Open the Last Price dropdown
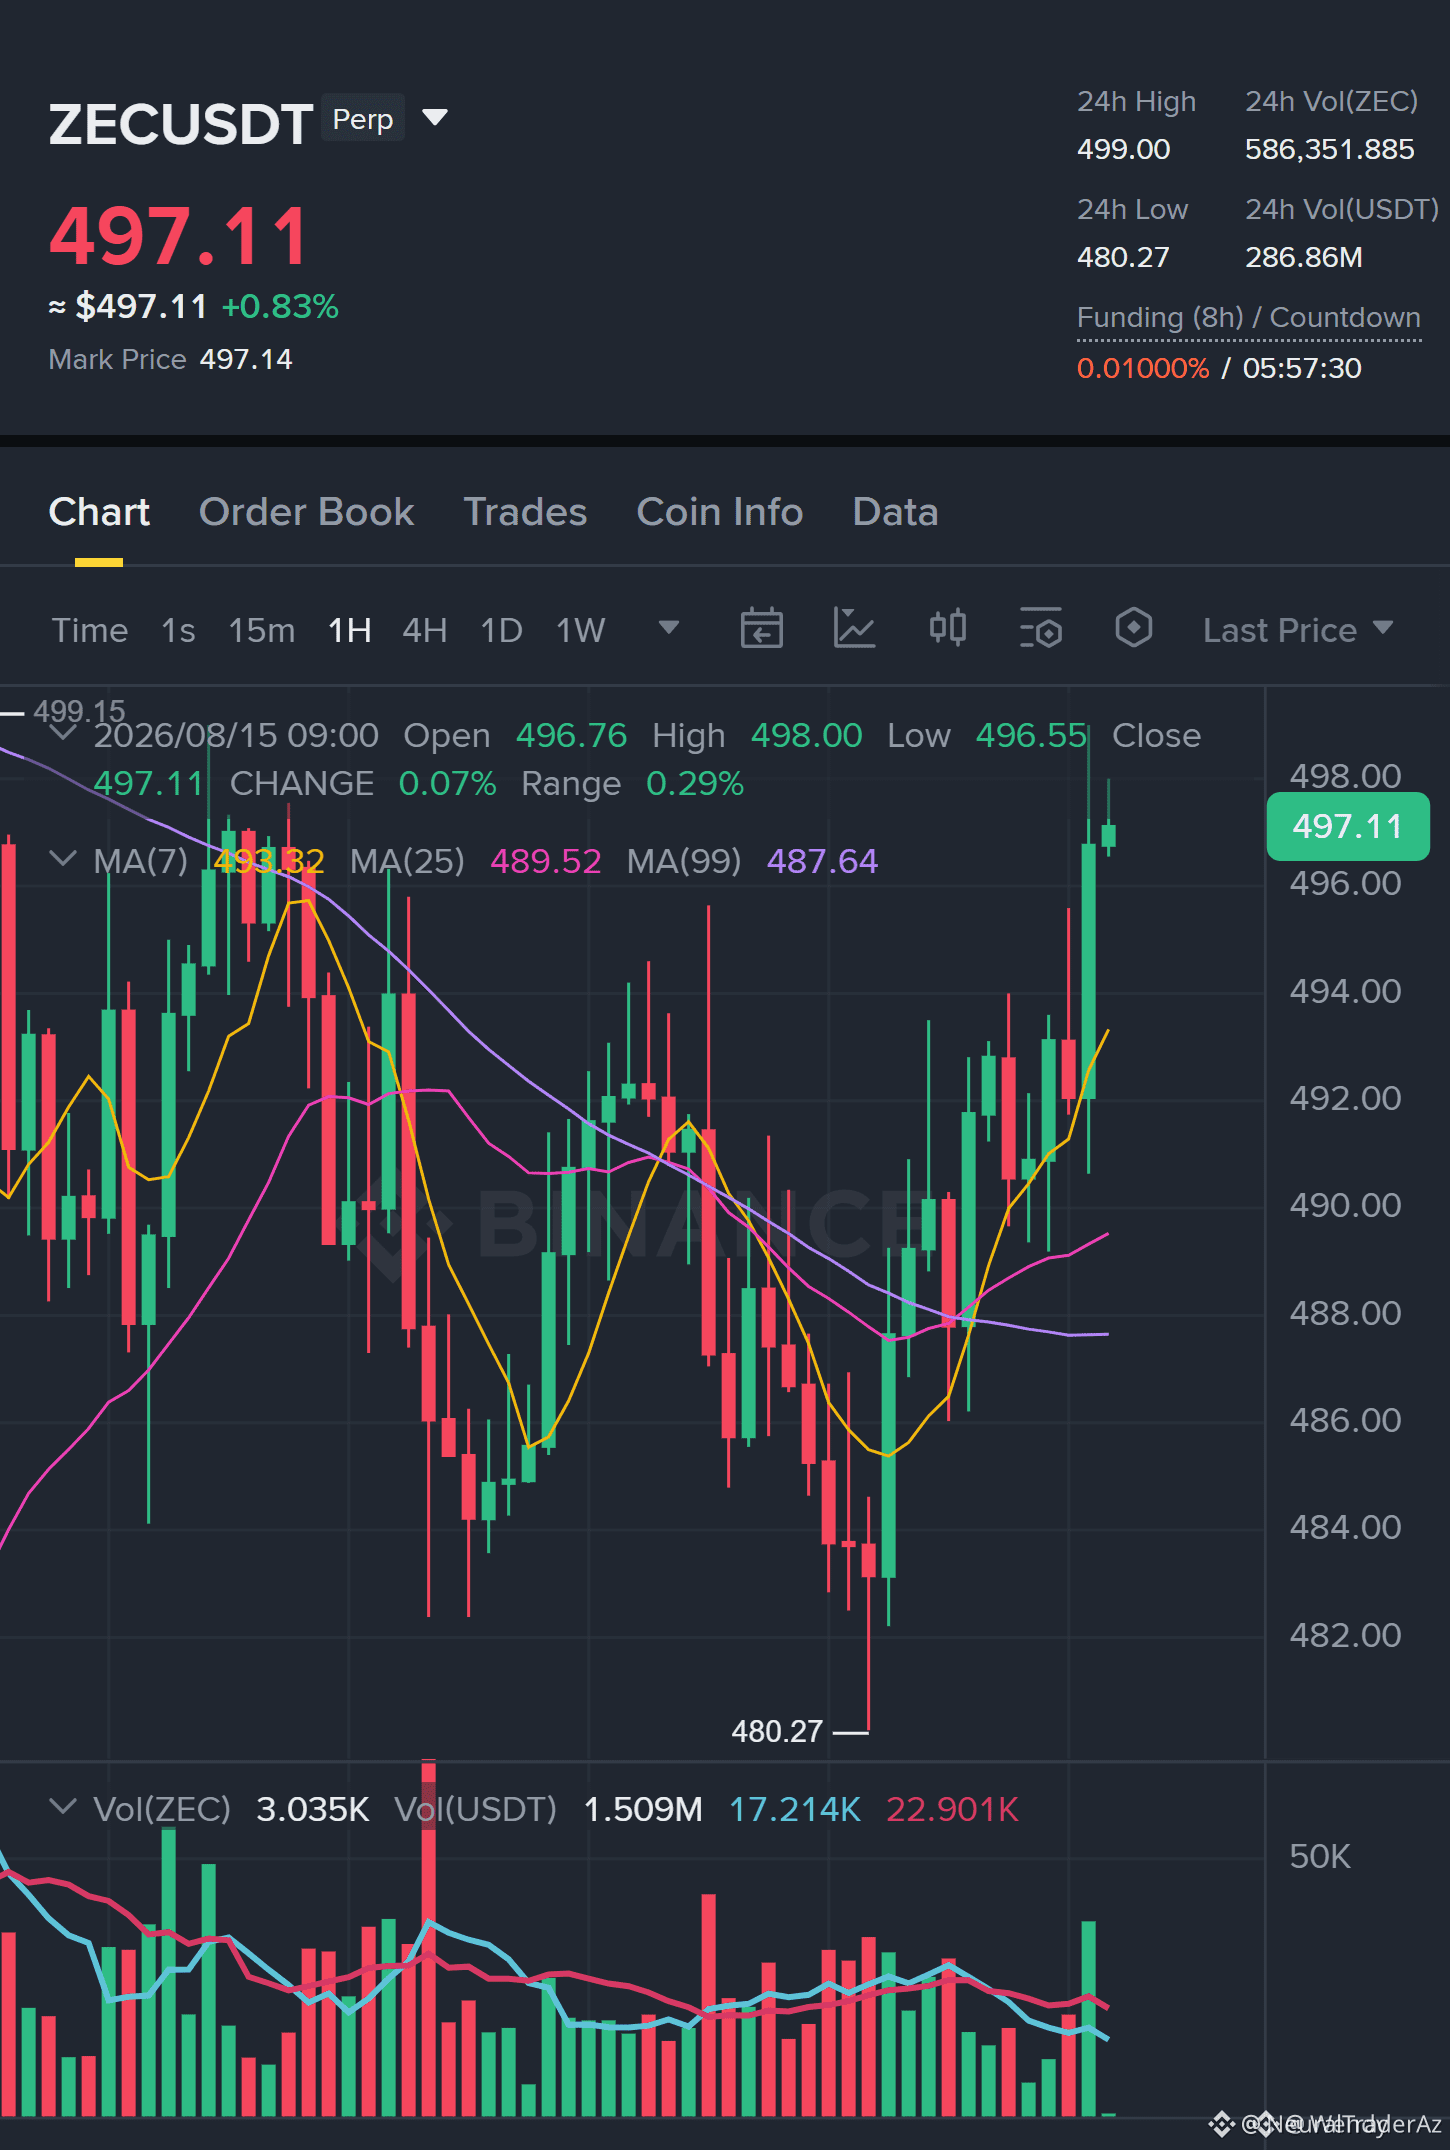 click(1297, 630)
